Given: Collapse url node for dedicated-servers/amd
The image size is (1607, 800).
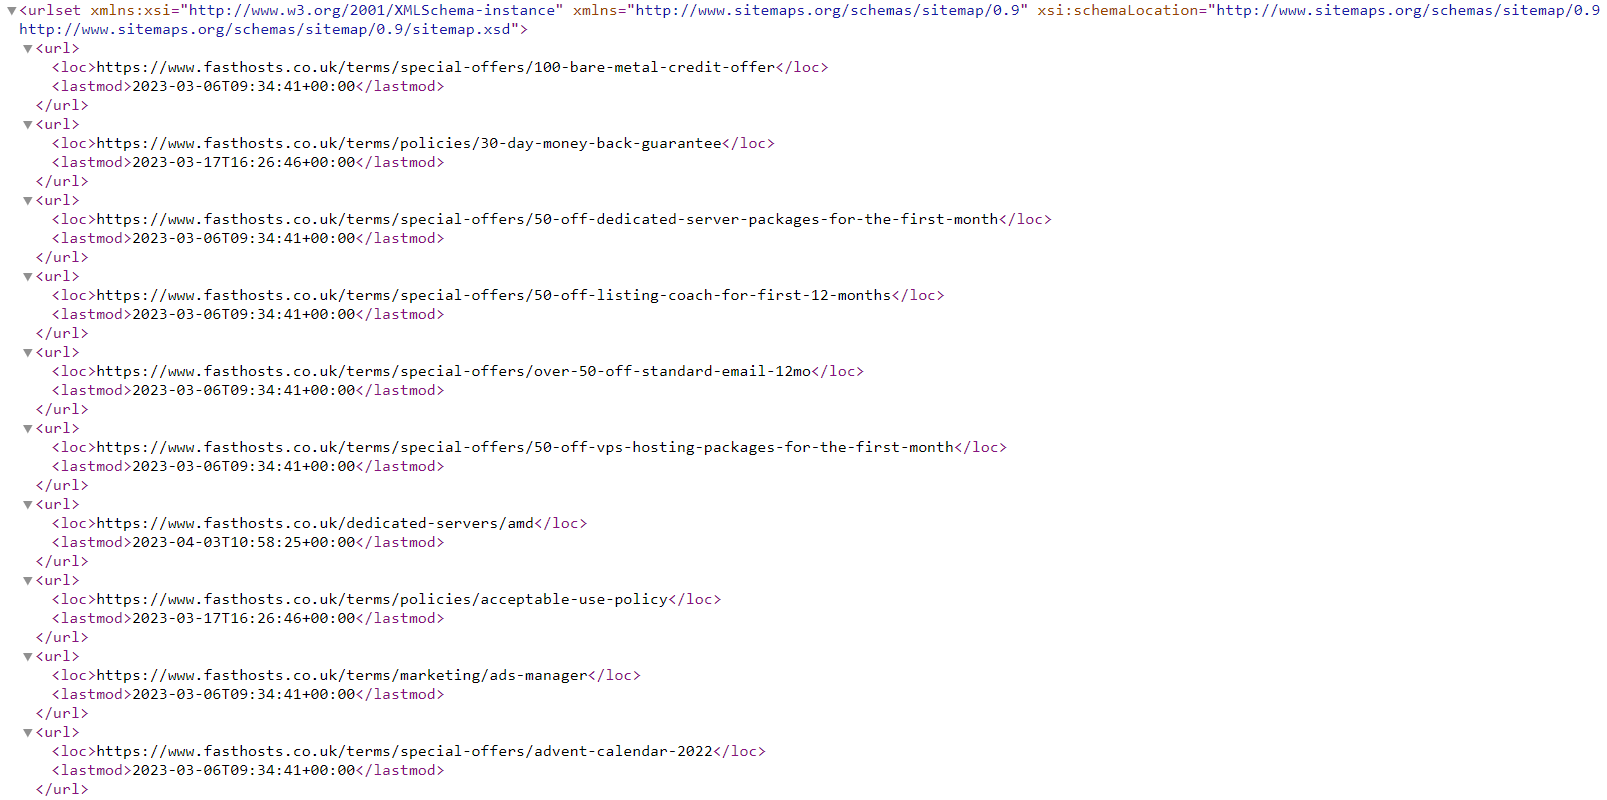Looking at the screenshot, I should pos(28,505).
